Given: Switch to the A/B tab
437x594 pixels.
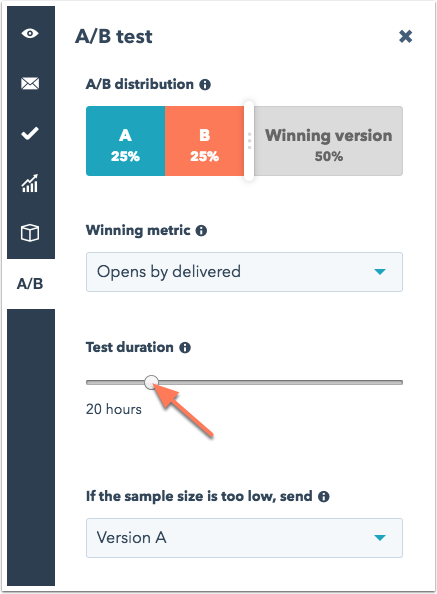Looking at the screenshot, I should tap(30, 283).
